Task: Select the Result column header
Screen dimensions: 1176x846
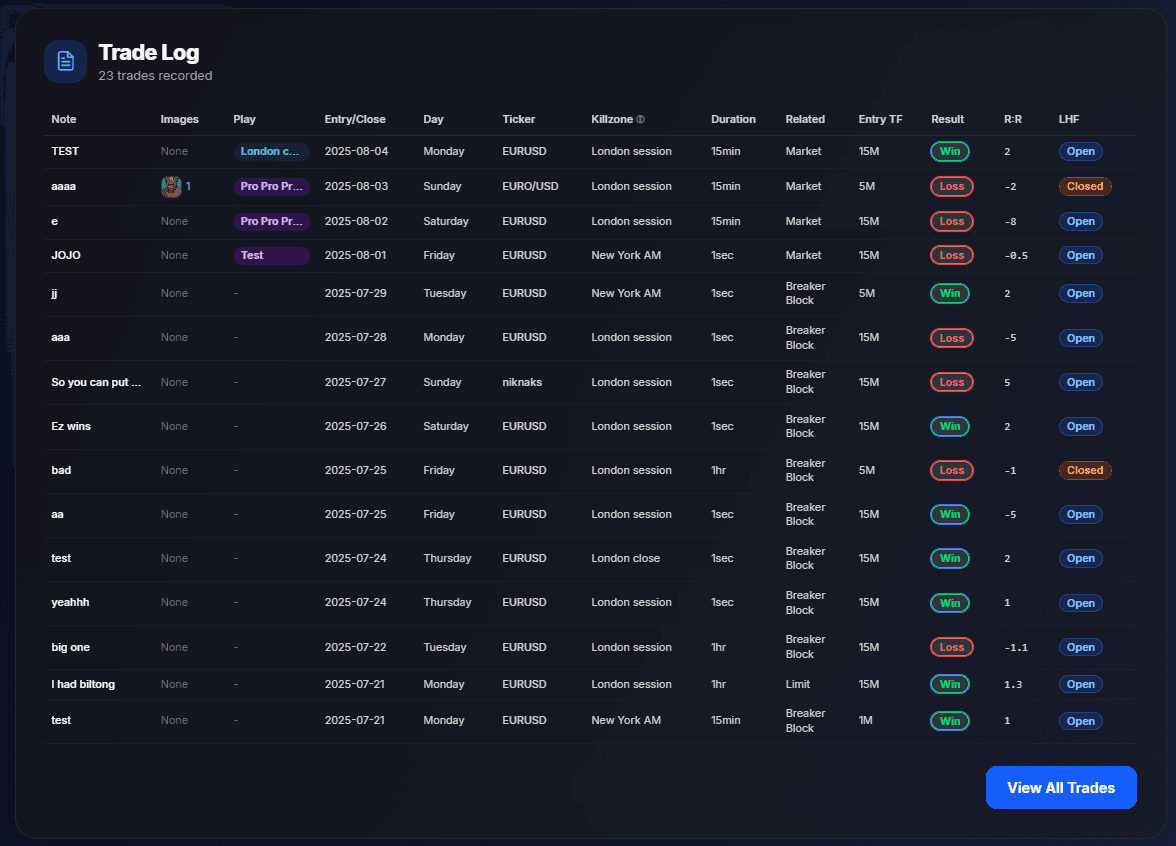Action: [947, 119]
